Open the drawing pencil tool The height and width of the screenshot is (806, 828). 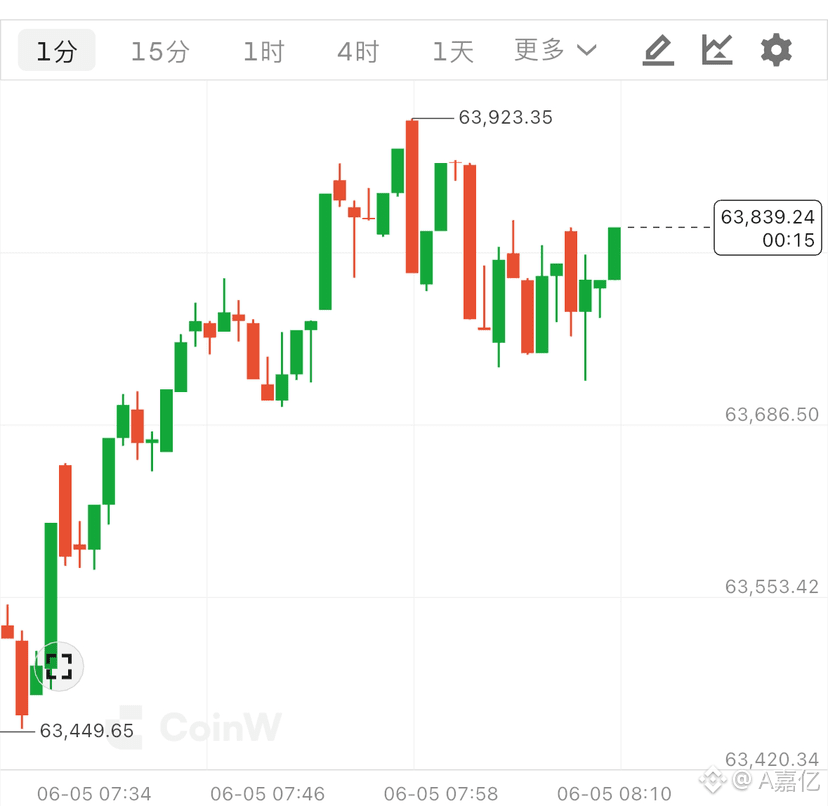click(658, 50)
